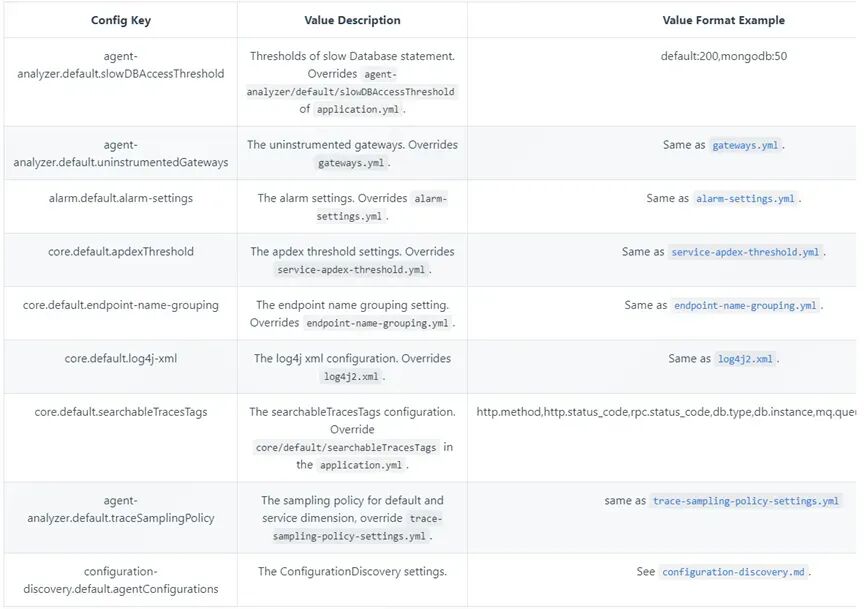Click the "Config Key" column header
The image size is (865, 609).
tap(121, 20)
